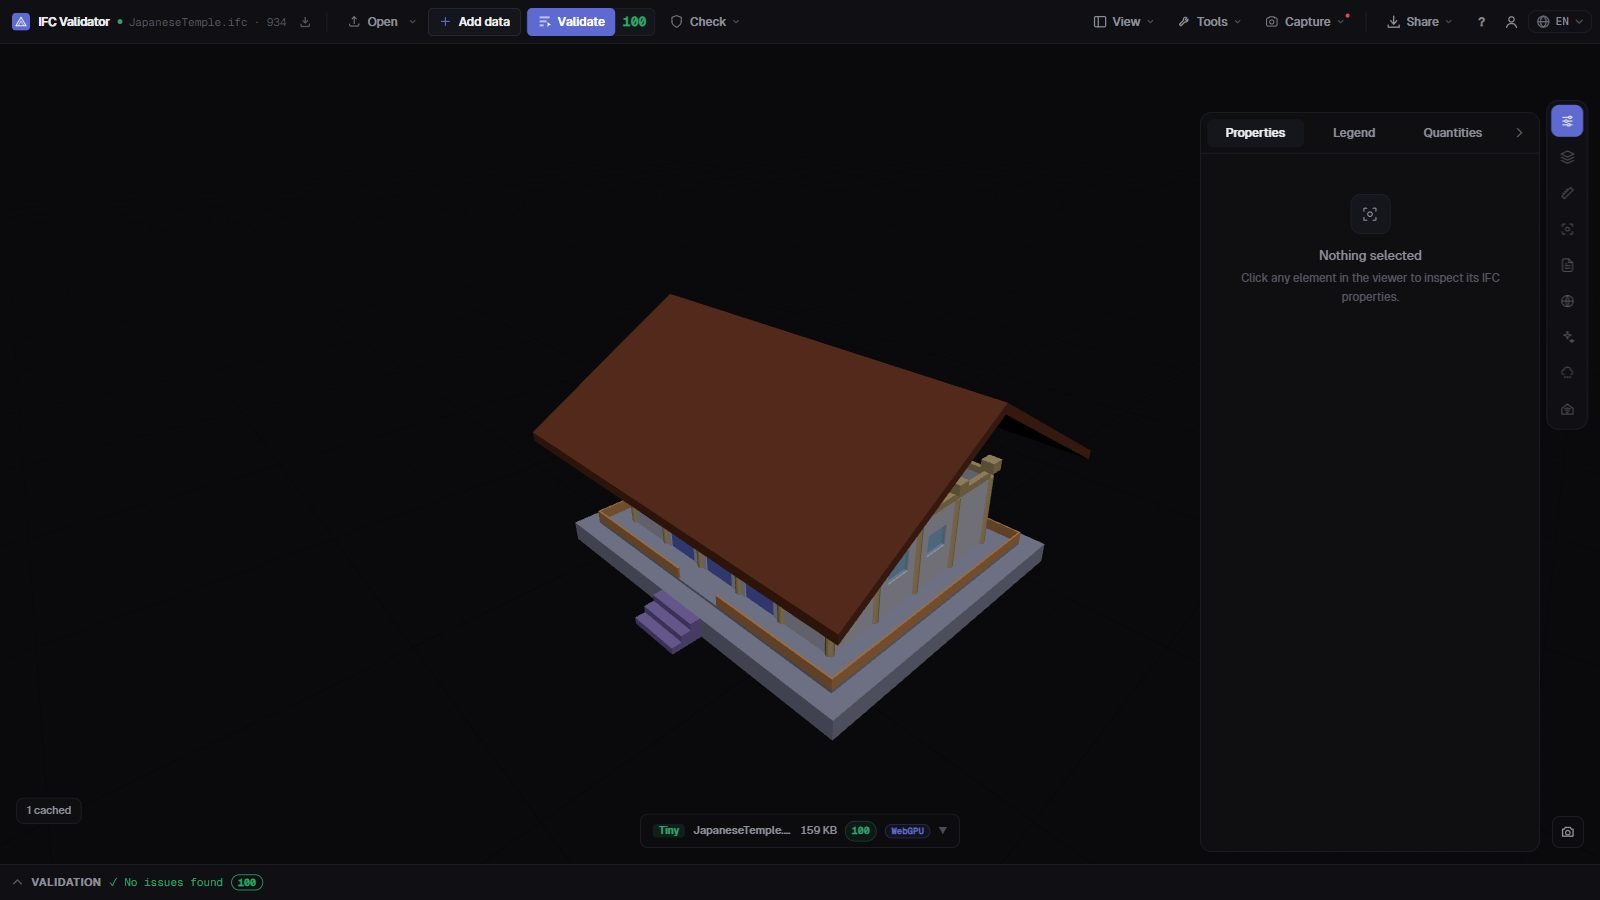Click the IFC Validator logo icon
1600x900 pixels.
pos(20,21)
